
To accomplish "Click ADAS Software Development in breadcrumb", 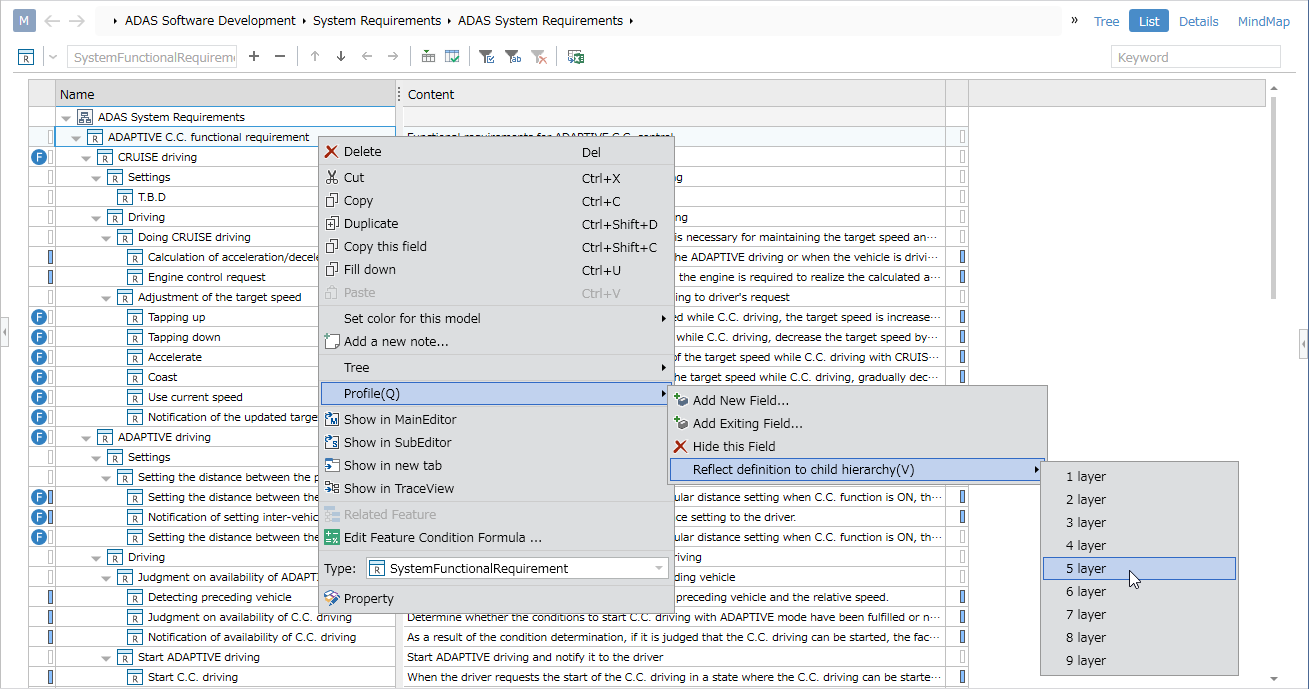I will click(x=210, y=20).
